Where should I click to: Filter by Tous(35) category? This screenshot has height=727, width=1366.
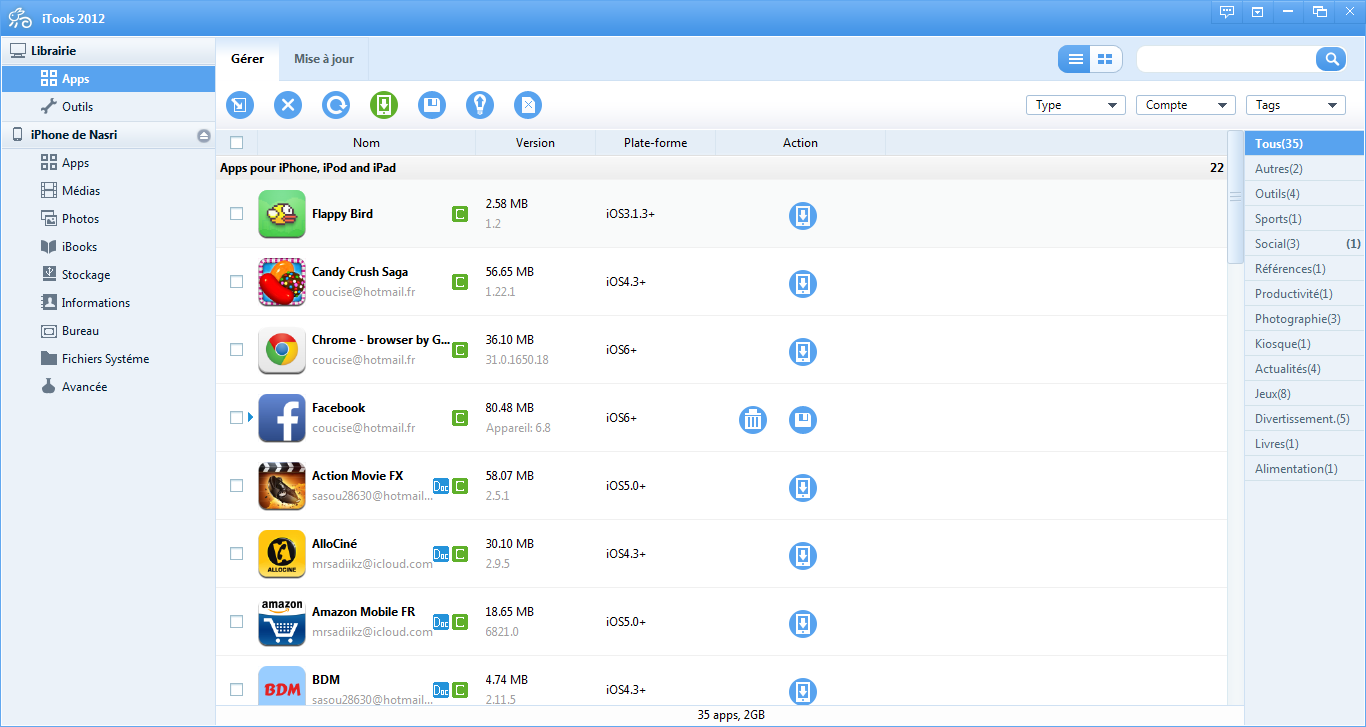click(1305, 144)
